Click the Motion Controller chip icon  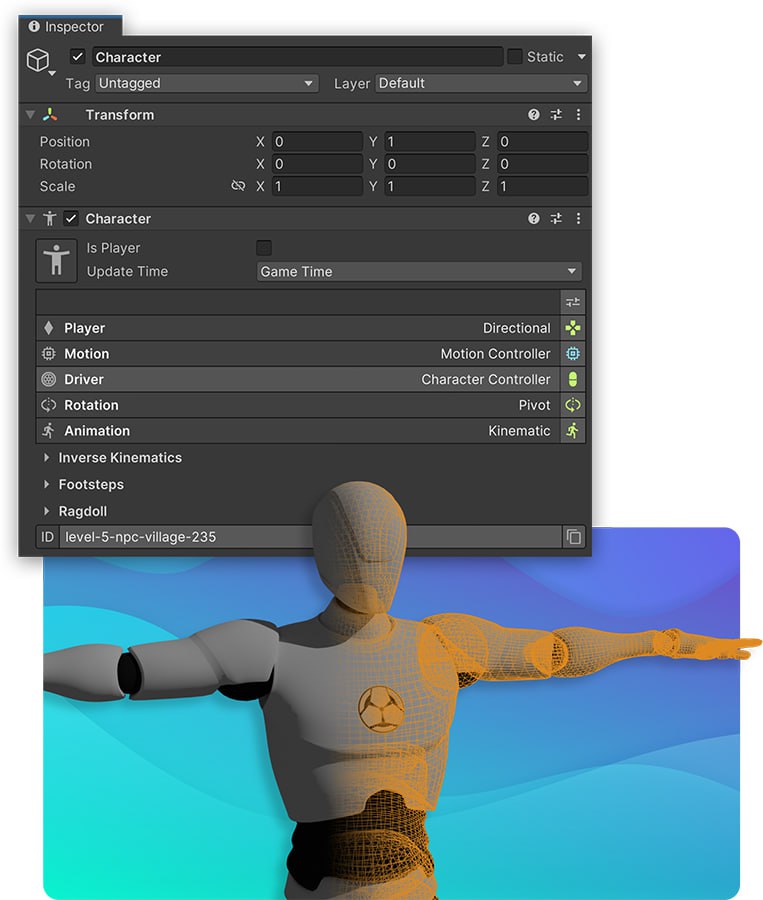pos(572,354)
